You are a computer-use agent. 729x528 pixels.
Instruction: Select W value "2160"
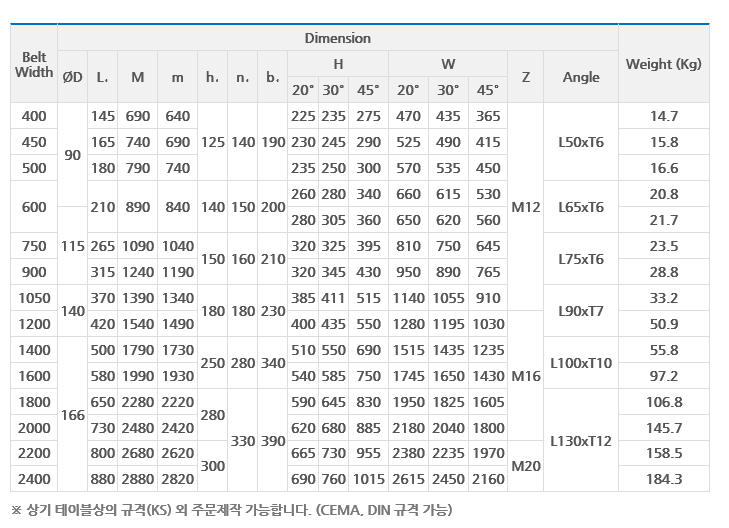[x=488, y=479]
